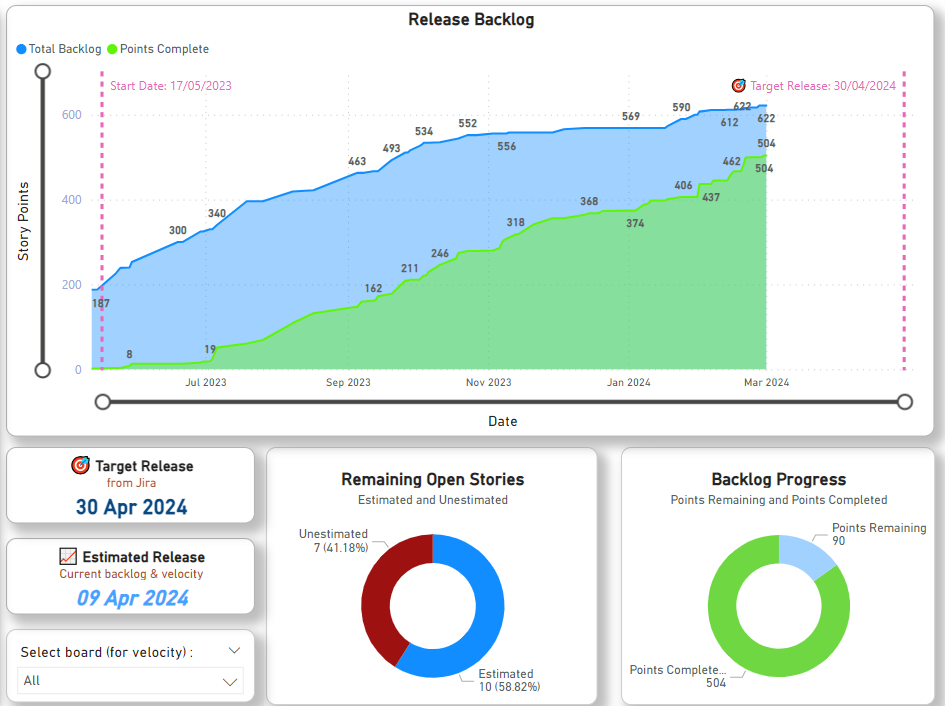Click the 300 data label on backlog line
The height and width of the screenshot is (706, 945).
pyautogui.click(x=178, y=230)
